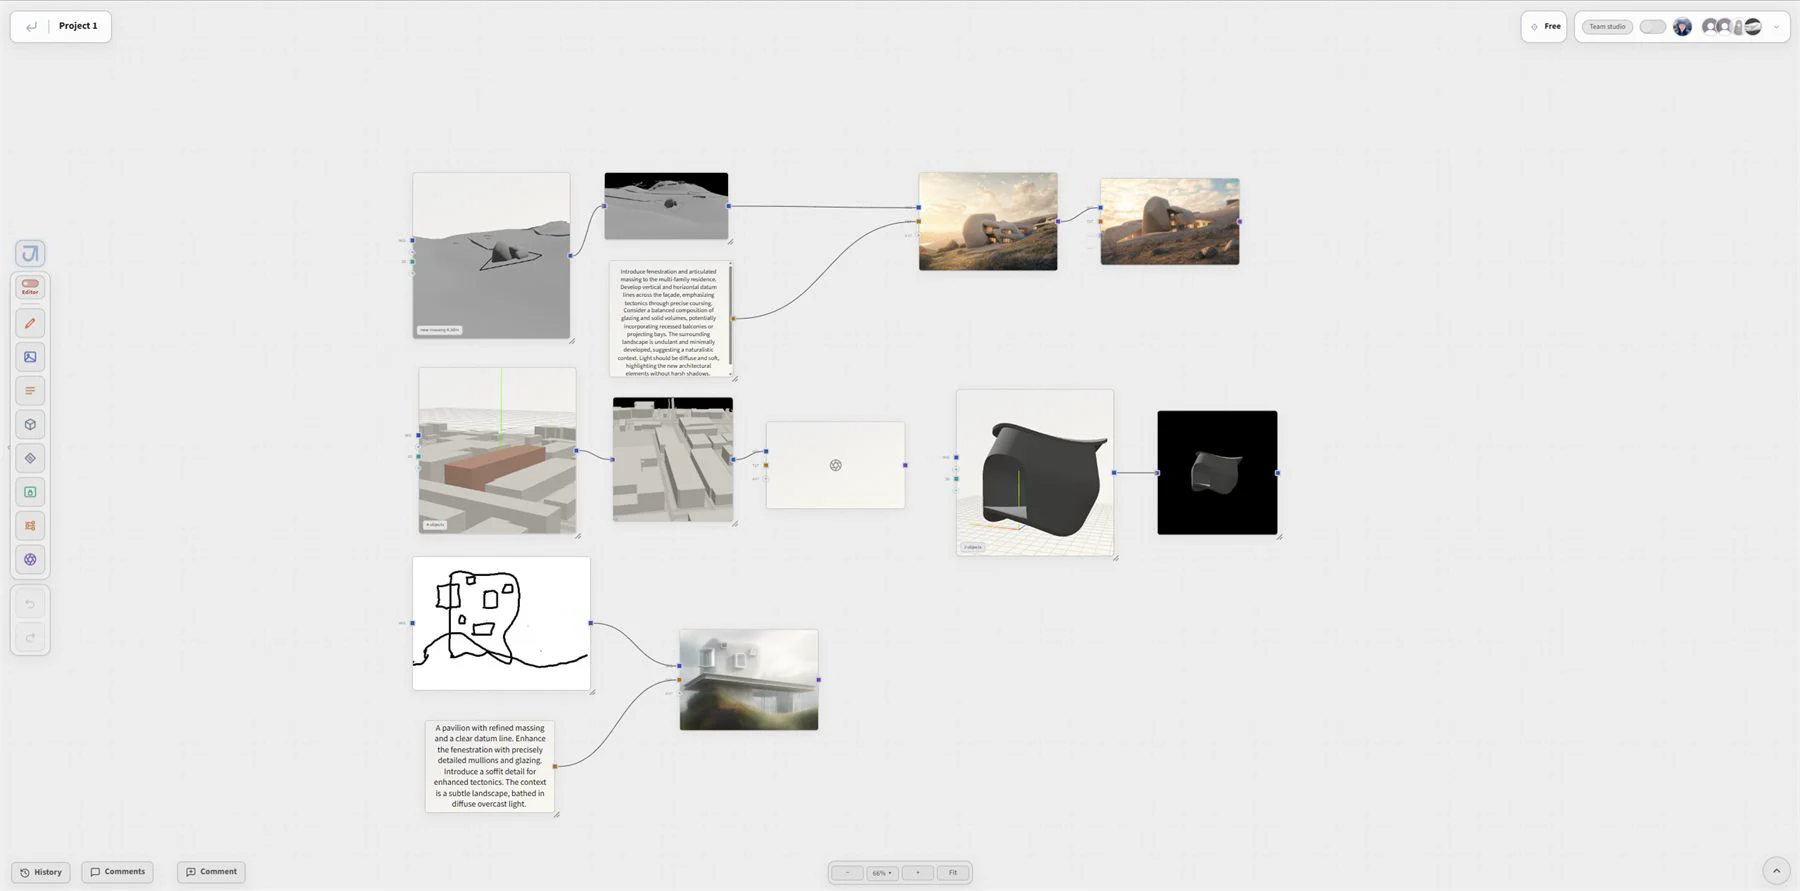Viewport: 1800px width, 891px height.
Task: Click the resize handle of the sketch node
Action: pos(592,691)
